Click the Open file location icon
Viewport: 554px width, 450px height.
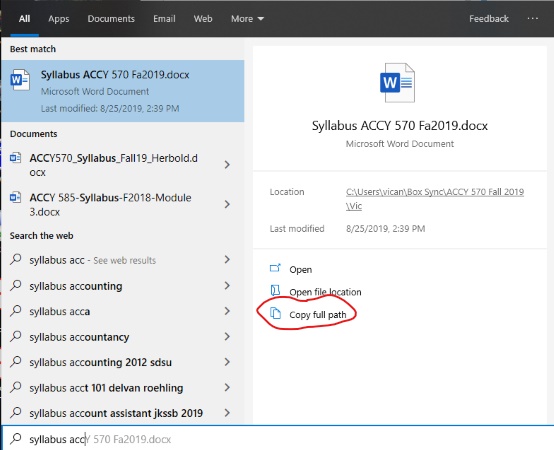[x=275, y=291]
